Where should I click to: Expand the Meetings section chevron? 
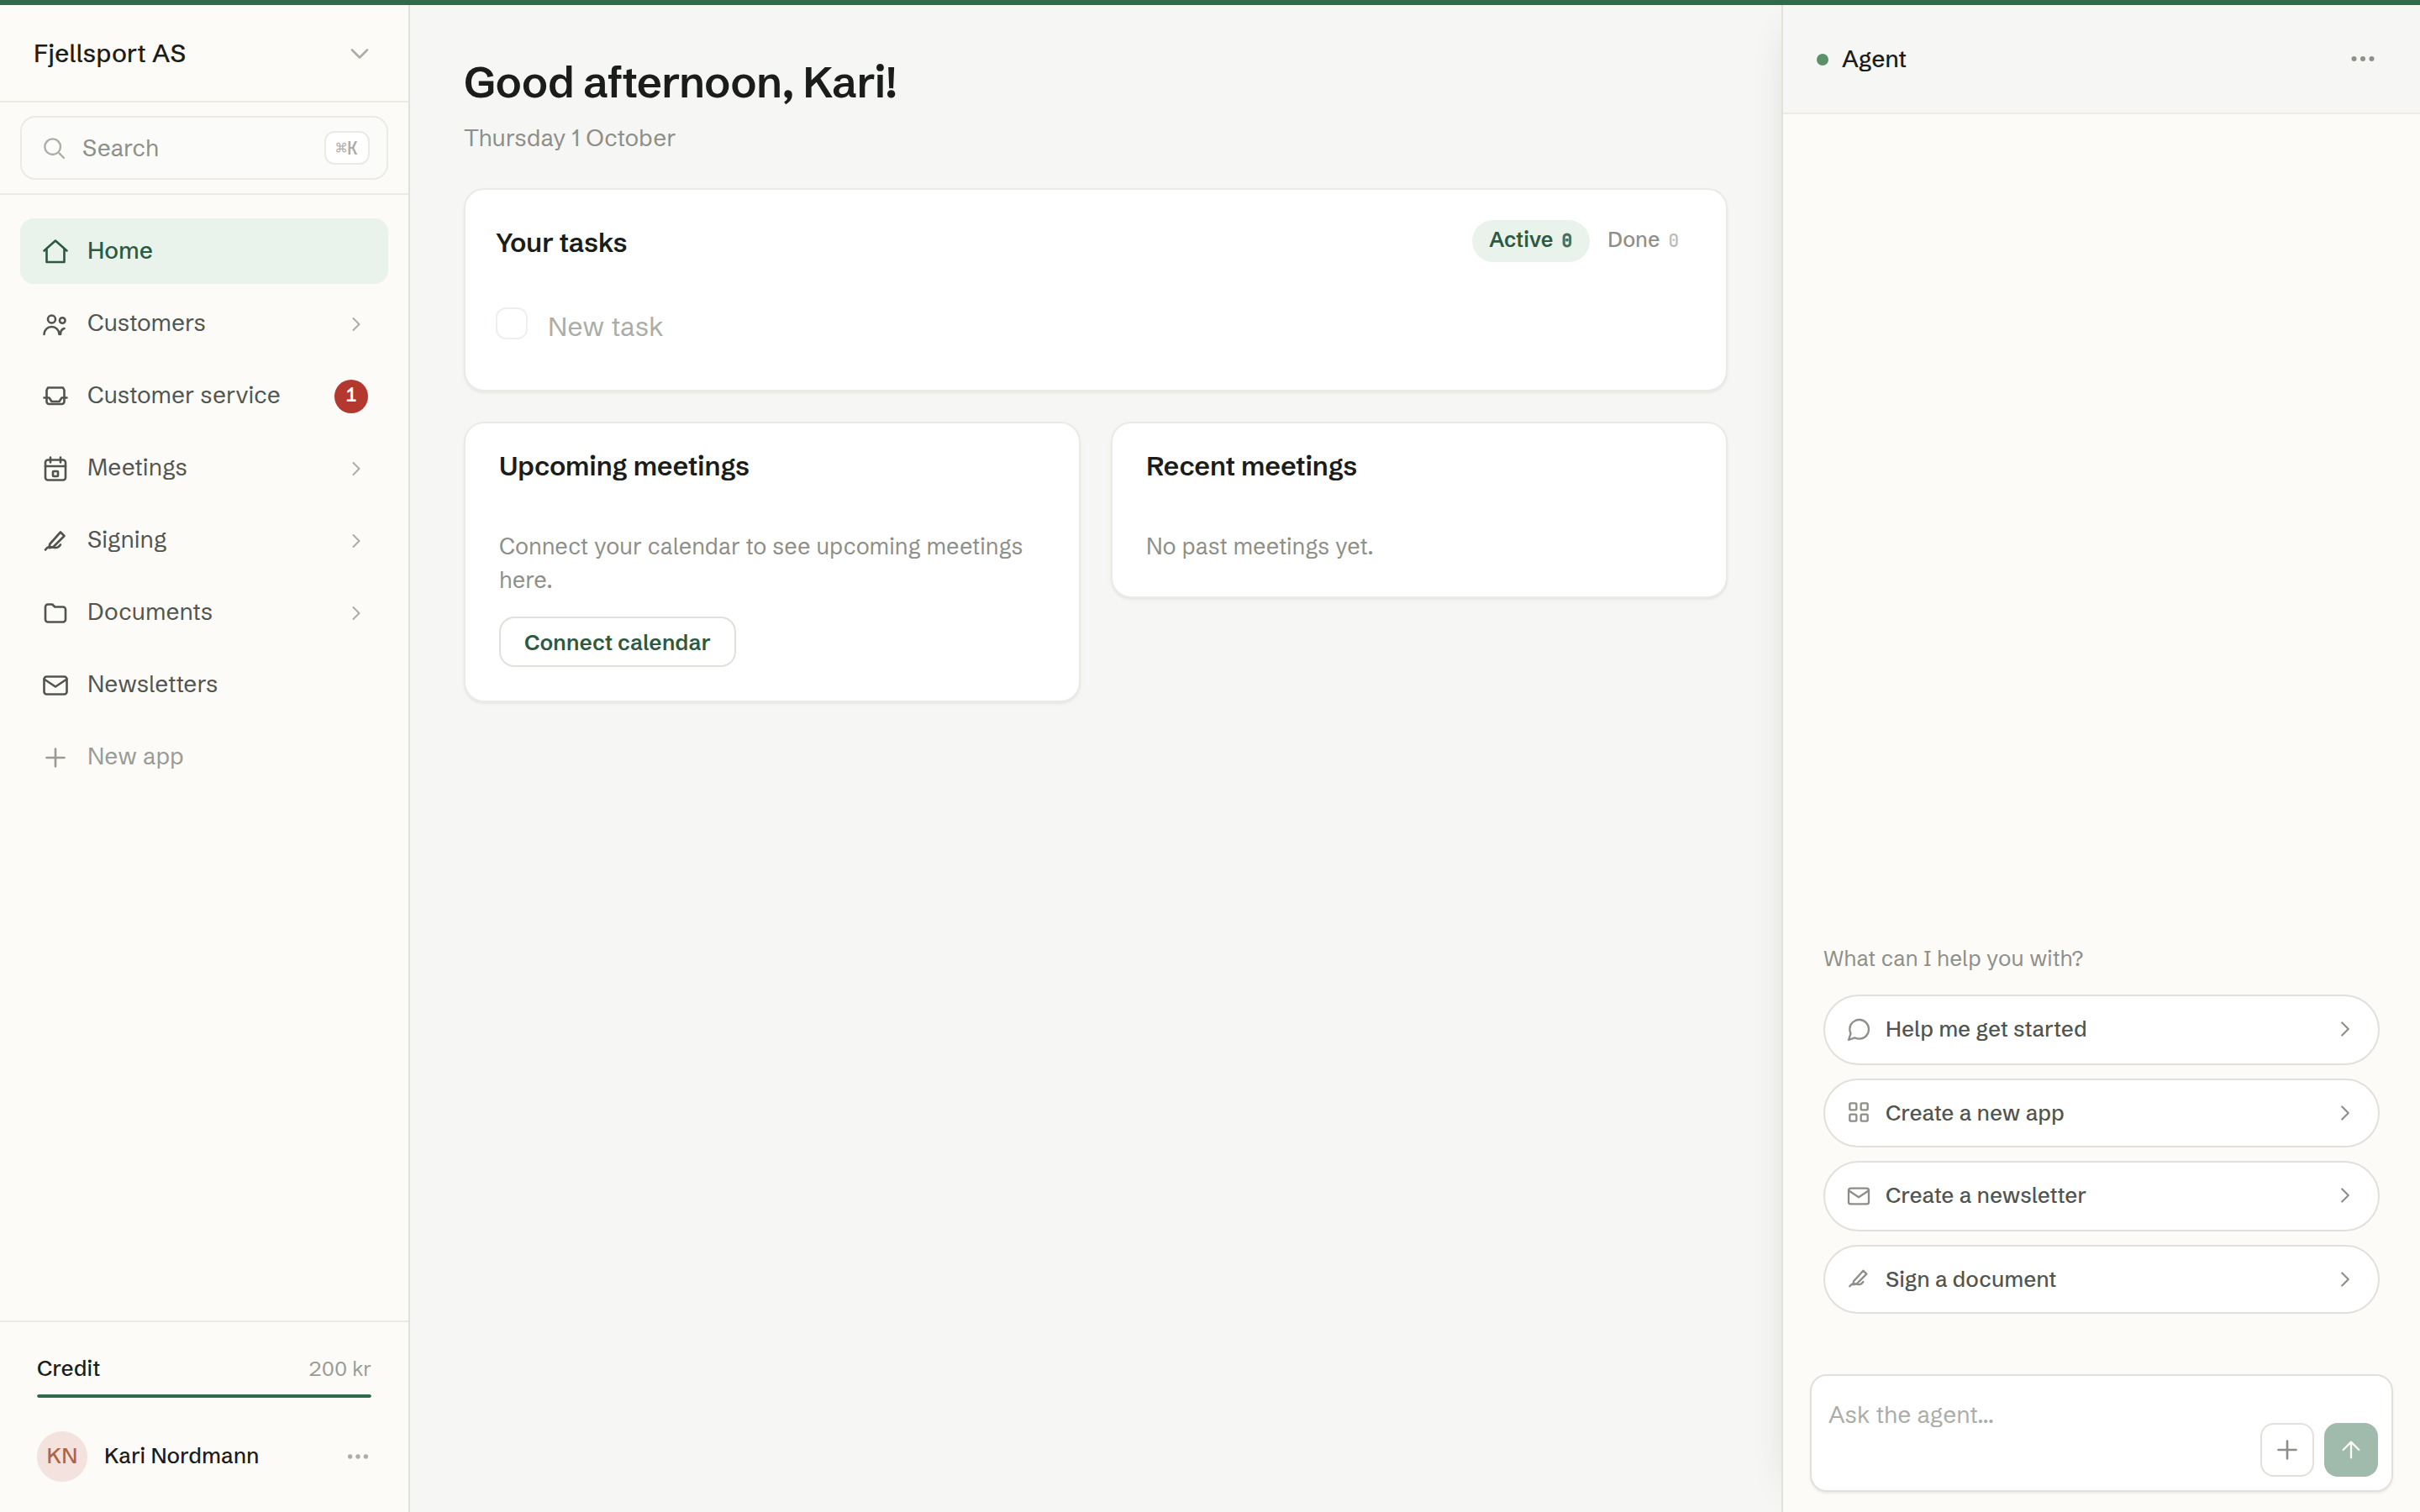pos(356,468)
